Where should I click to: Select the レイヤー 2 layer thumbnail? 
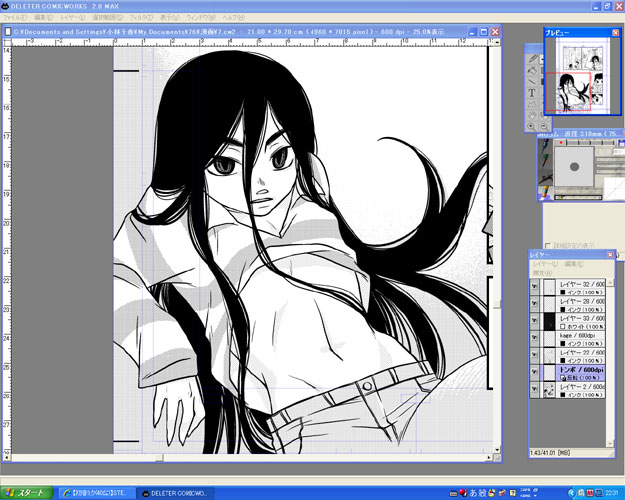click(549, 389)
